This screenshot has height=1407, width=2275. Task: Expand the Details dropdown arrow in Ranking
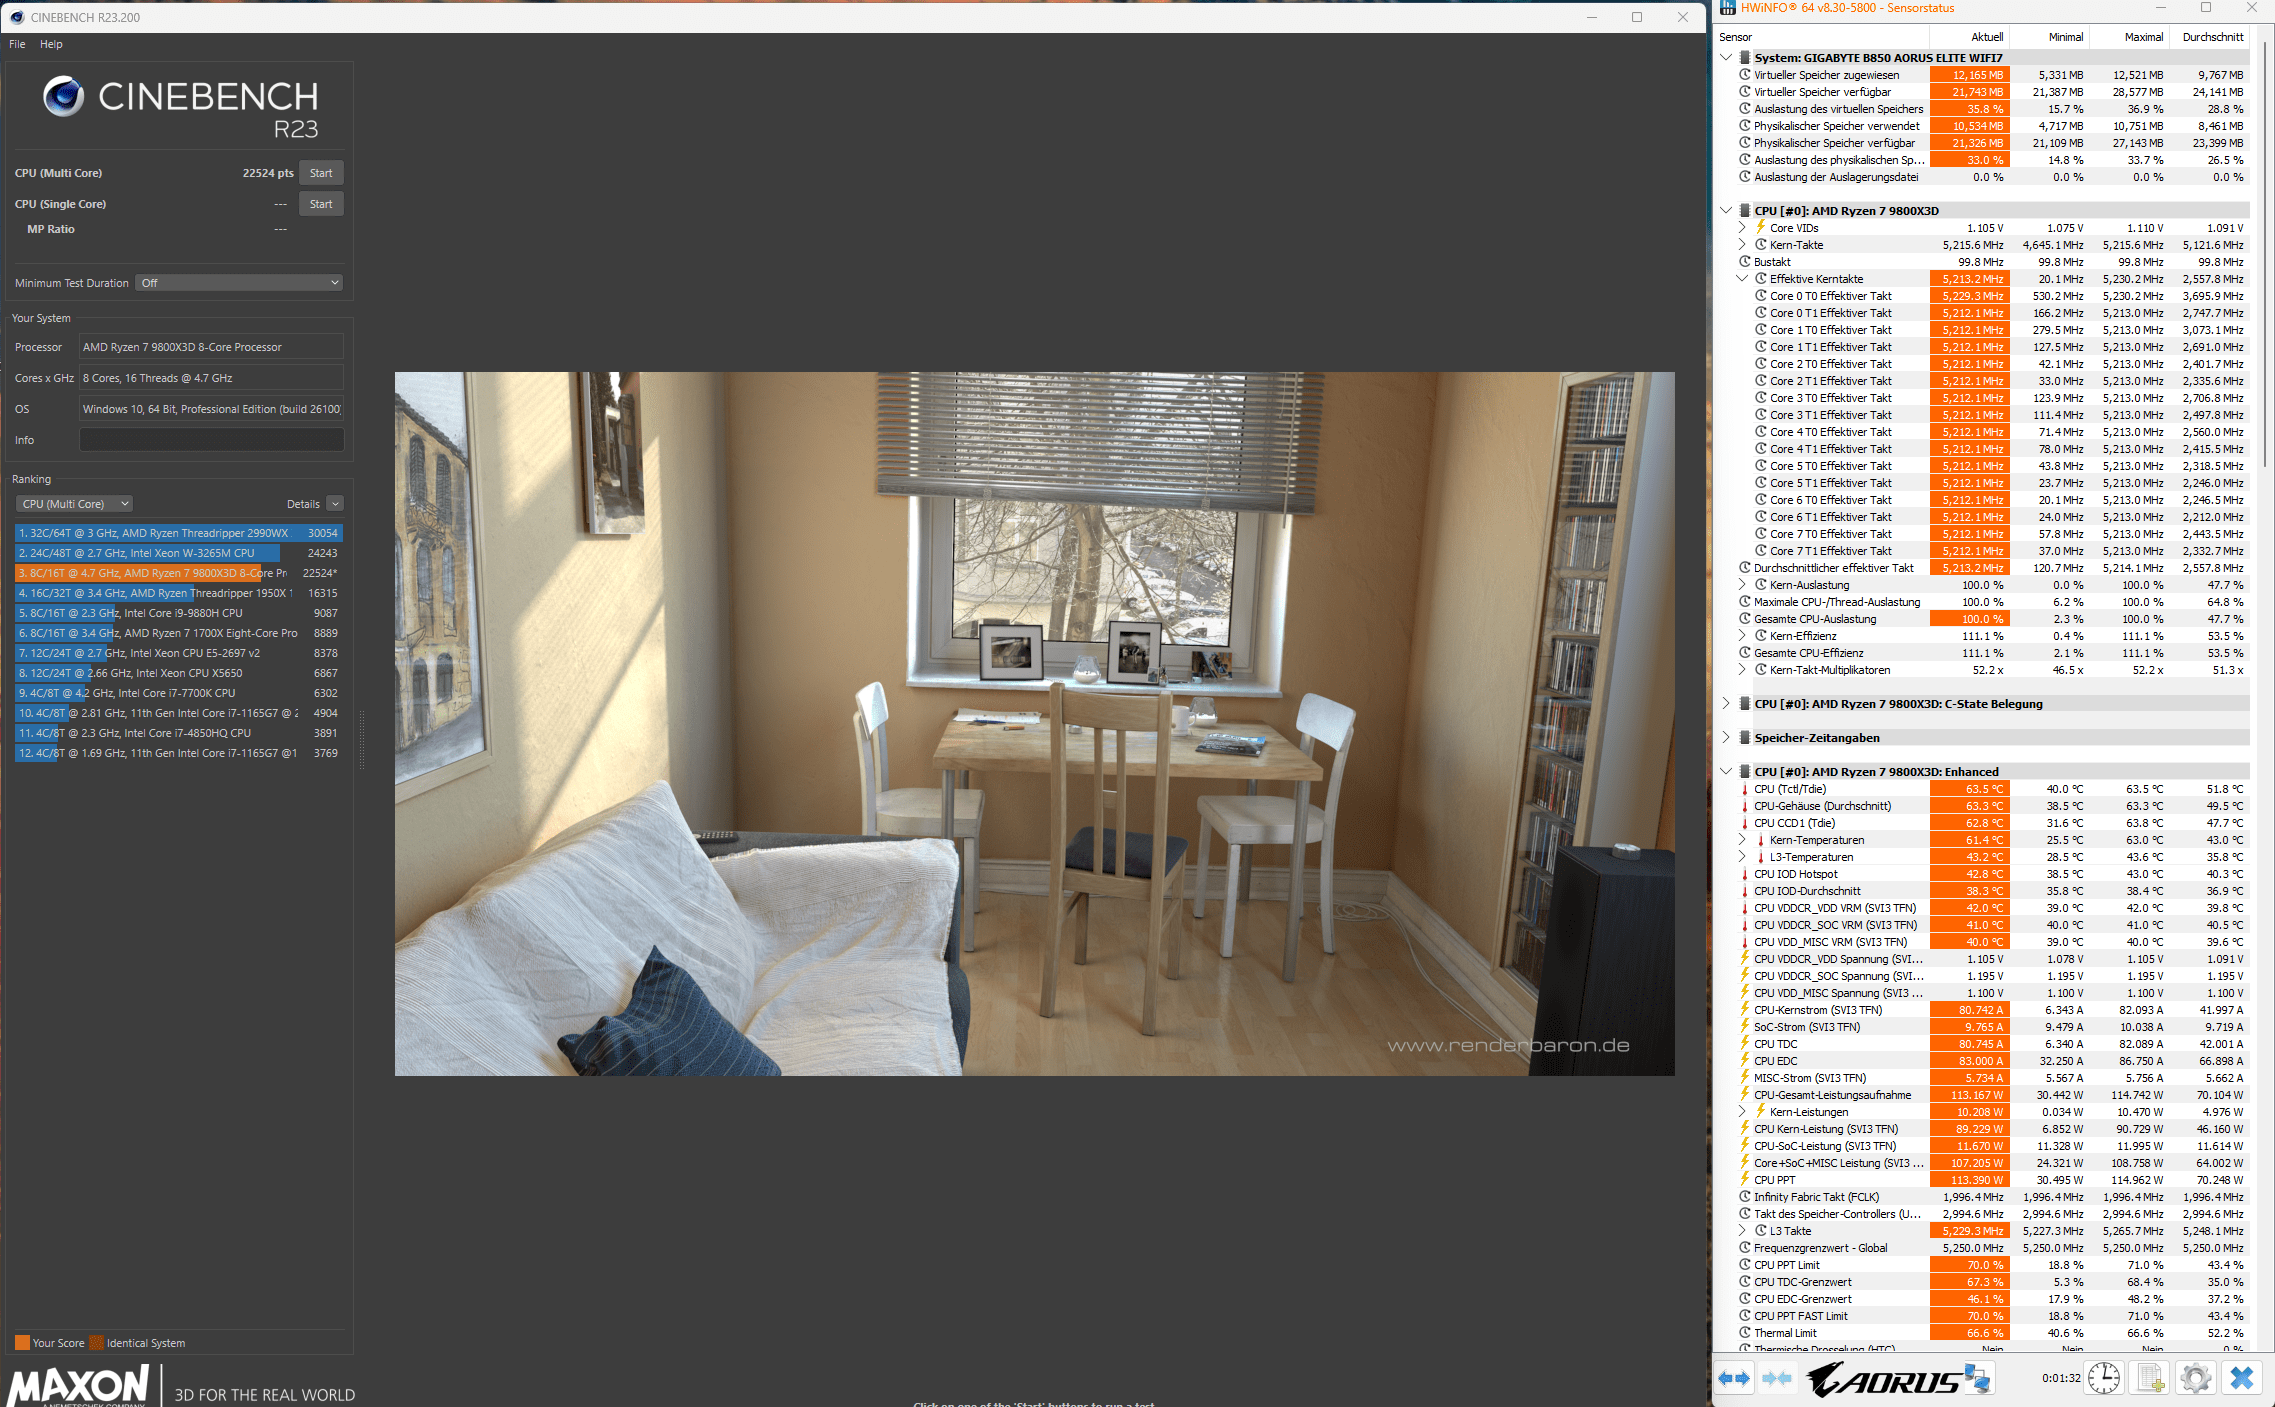(x=335, y=504)
